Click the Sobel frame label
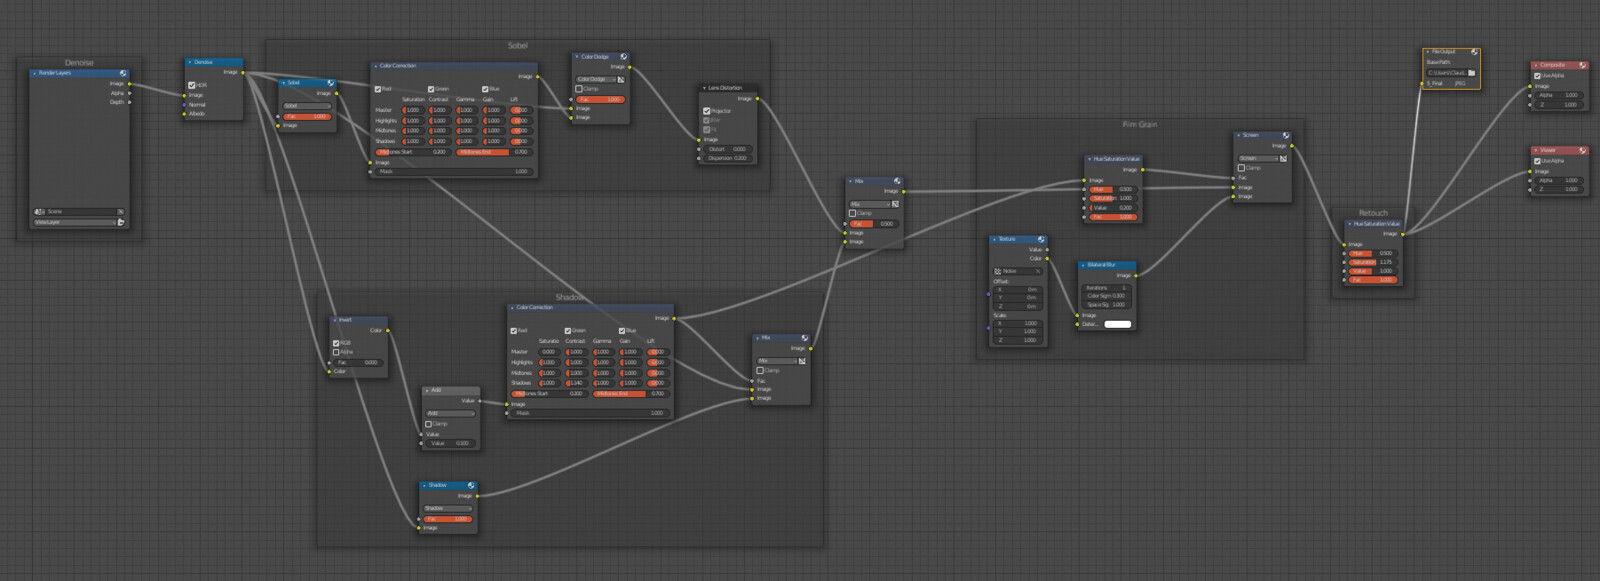1600x581 pixels. pos(517,46)
